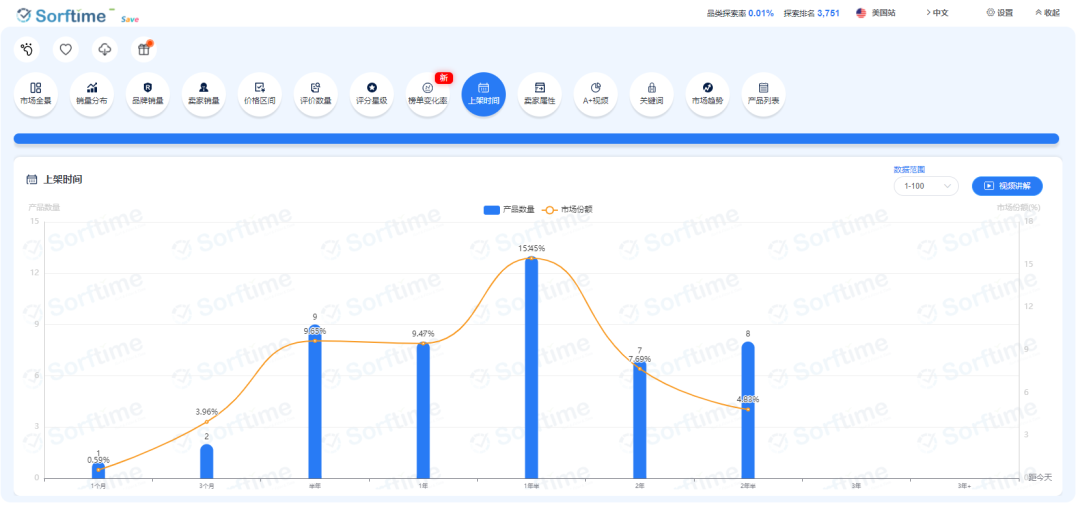
Task: Click the heart favorites icon
Action: point(66,50)
